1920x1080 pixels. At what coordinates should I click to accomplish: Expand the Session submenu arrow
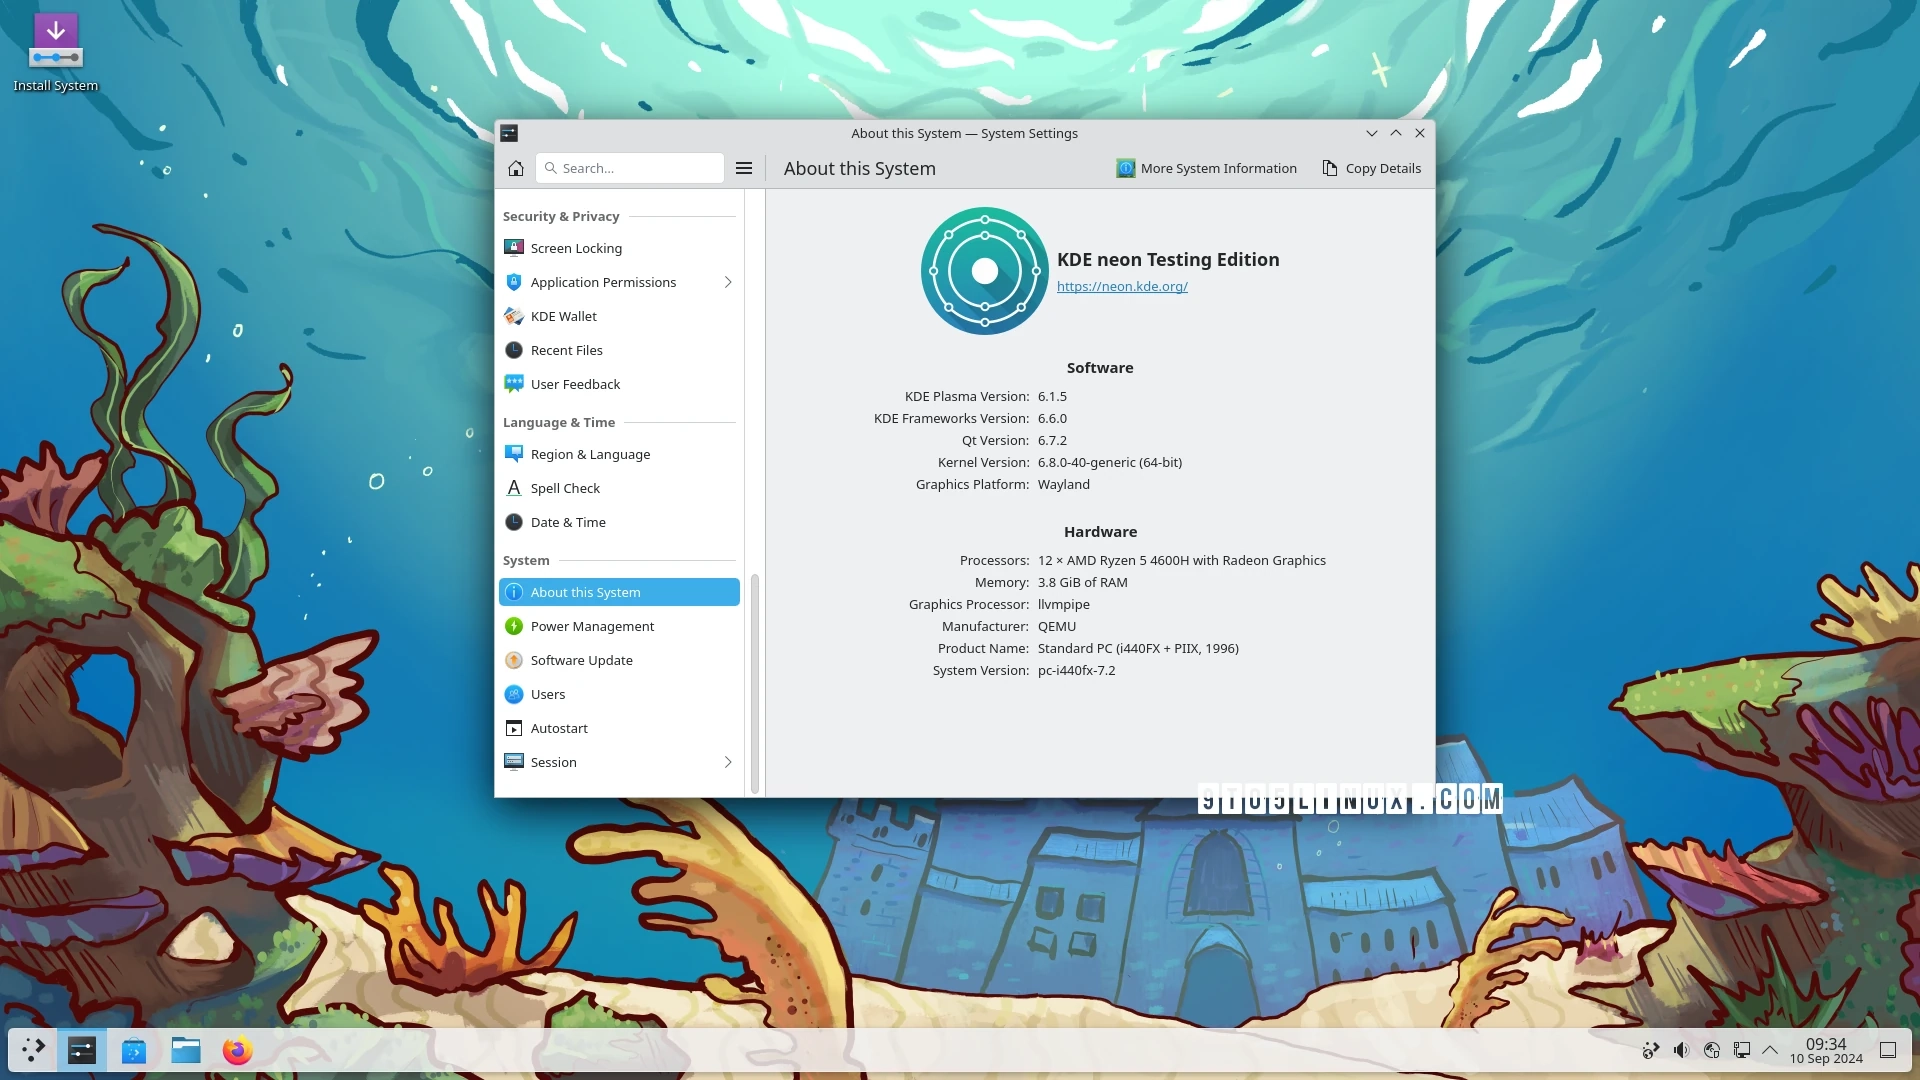[x=728, y=762]
